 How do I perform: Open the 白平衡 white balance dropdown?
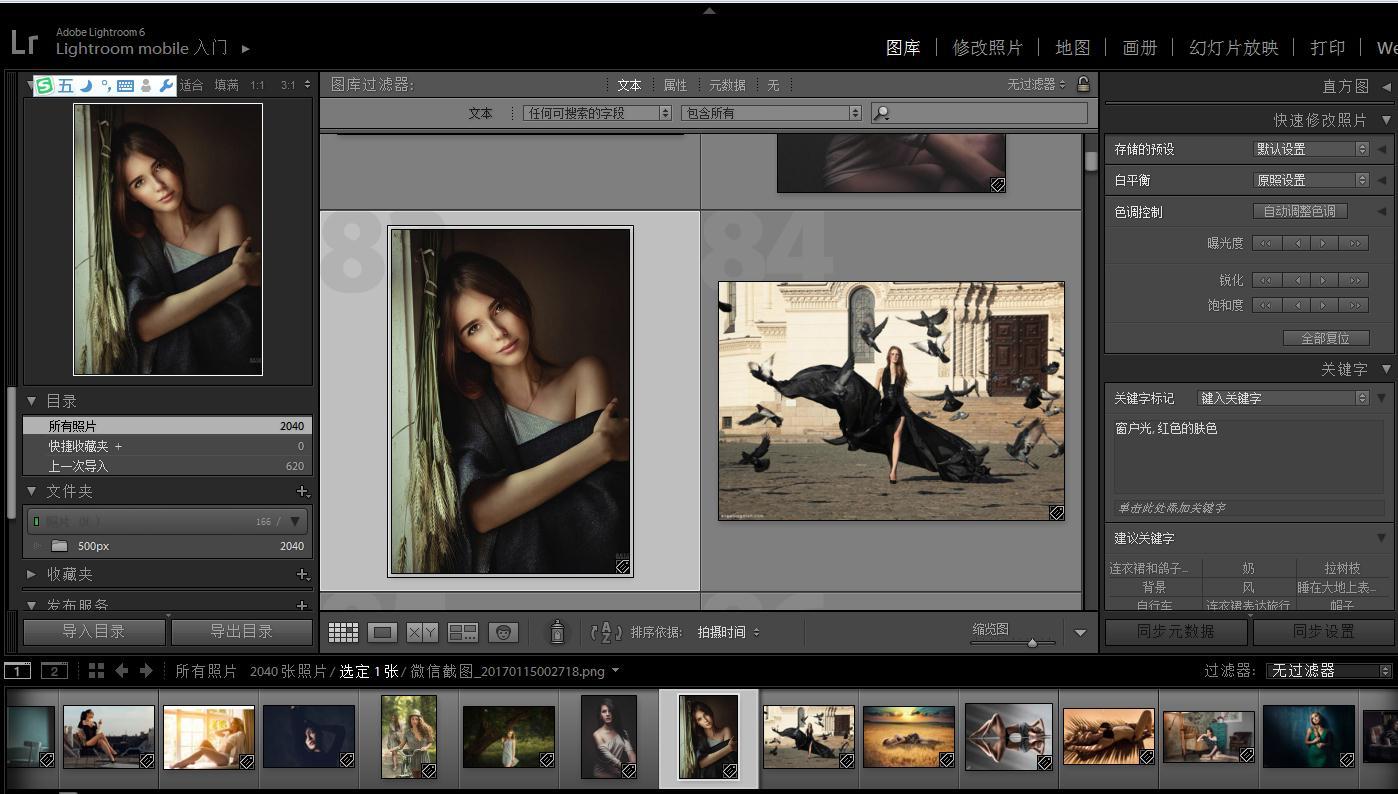point(1311,180)
